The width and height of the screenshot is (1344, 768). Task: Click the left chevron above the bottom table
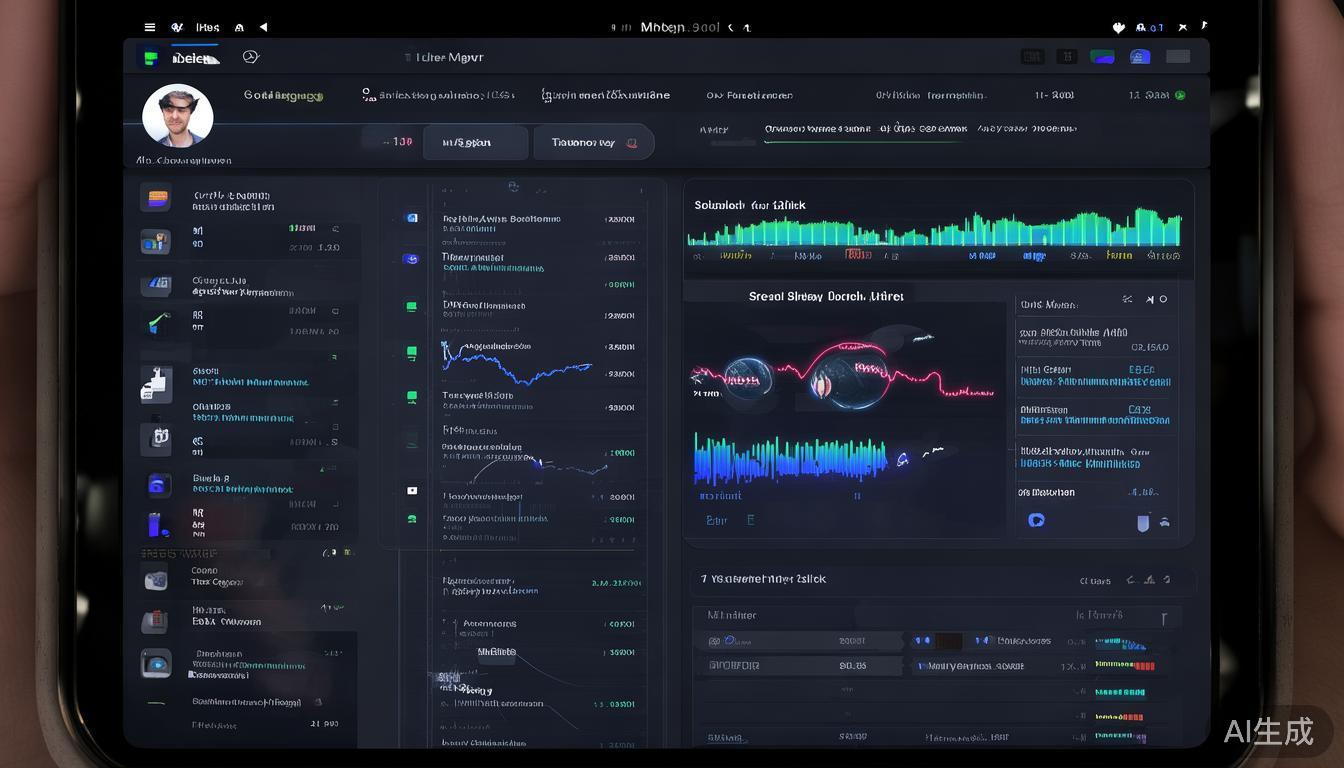tap(1131, 580)
